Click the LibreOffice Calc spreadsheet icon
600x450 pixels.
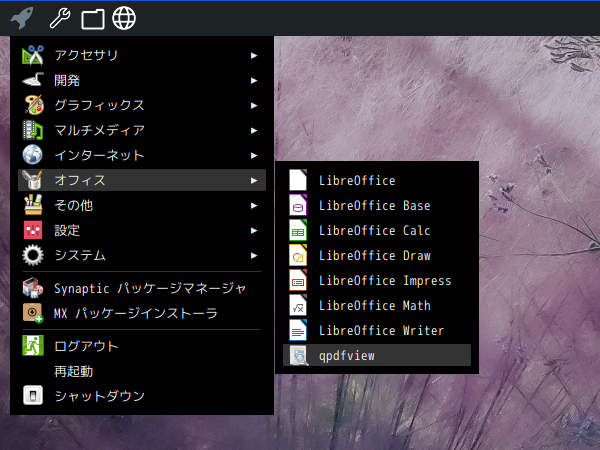click(x=298, y=230)
